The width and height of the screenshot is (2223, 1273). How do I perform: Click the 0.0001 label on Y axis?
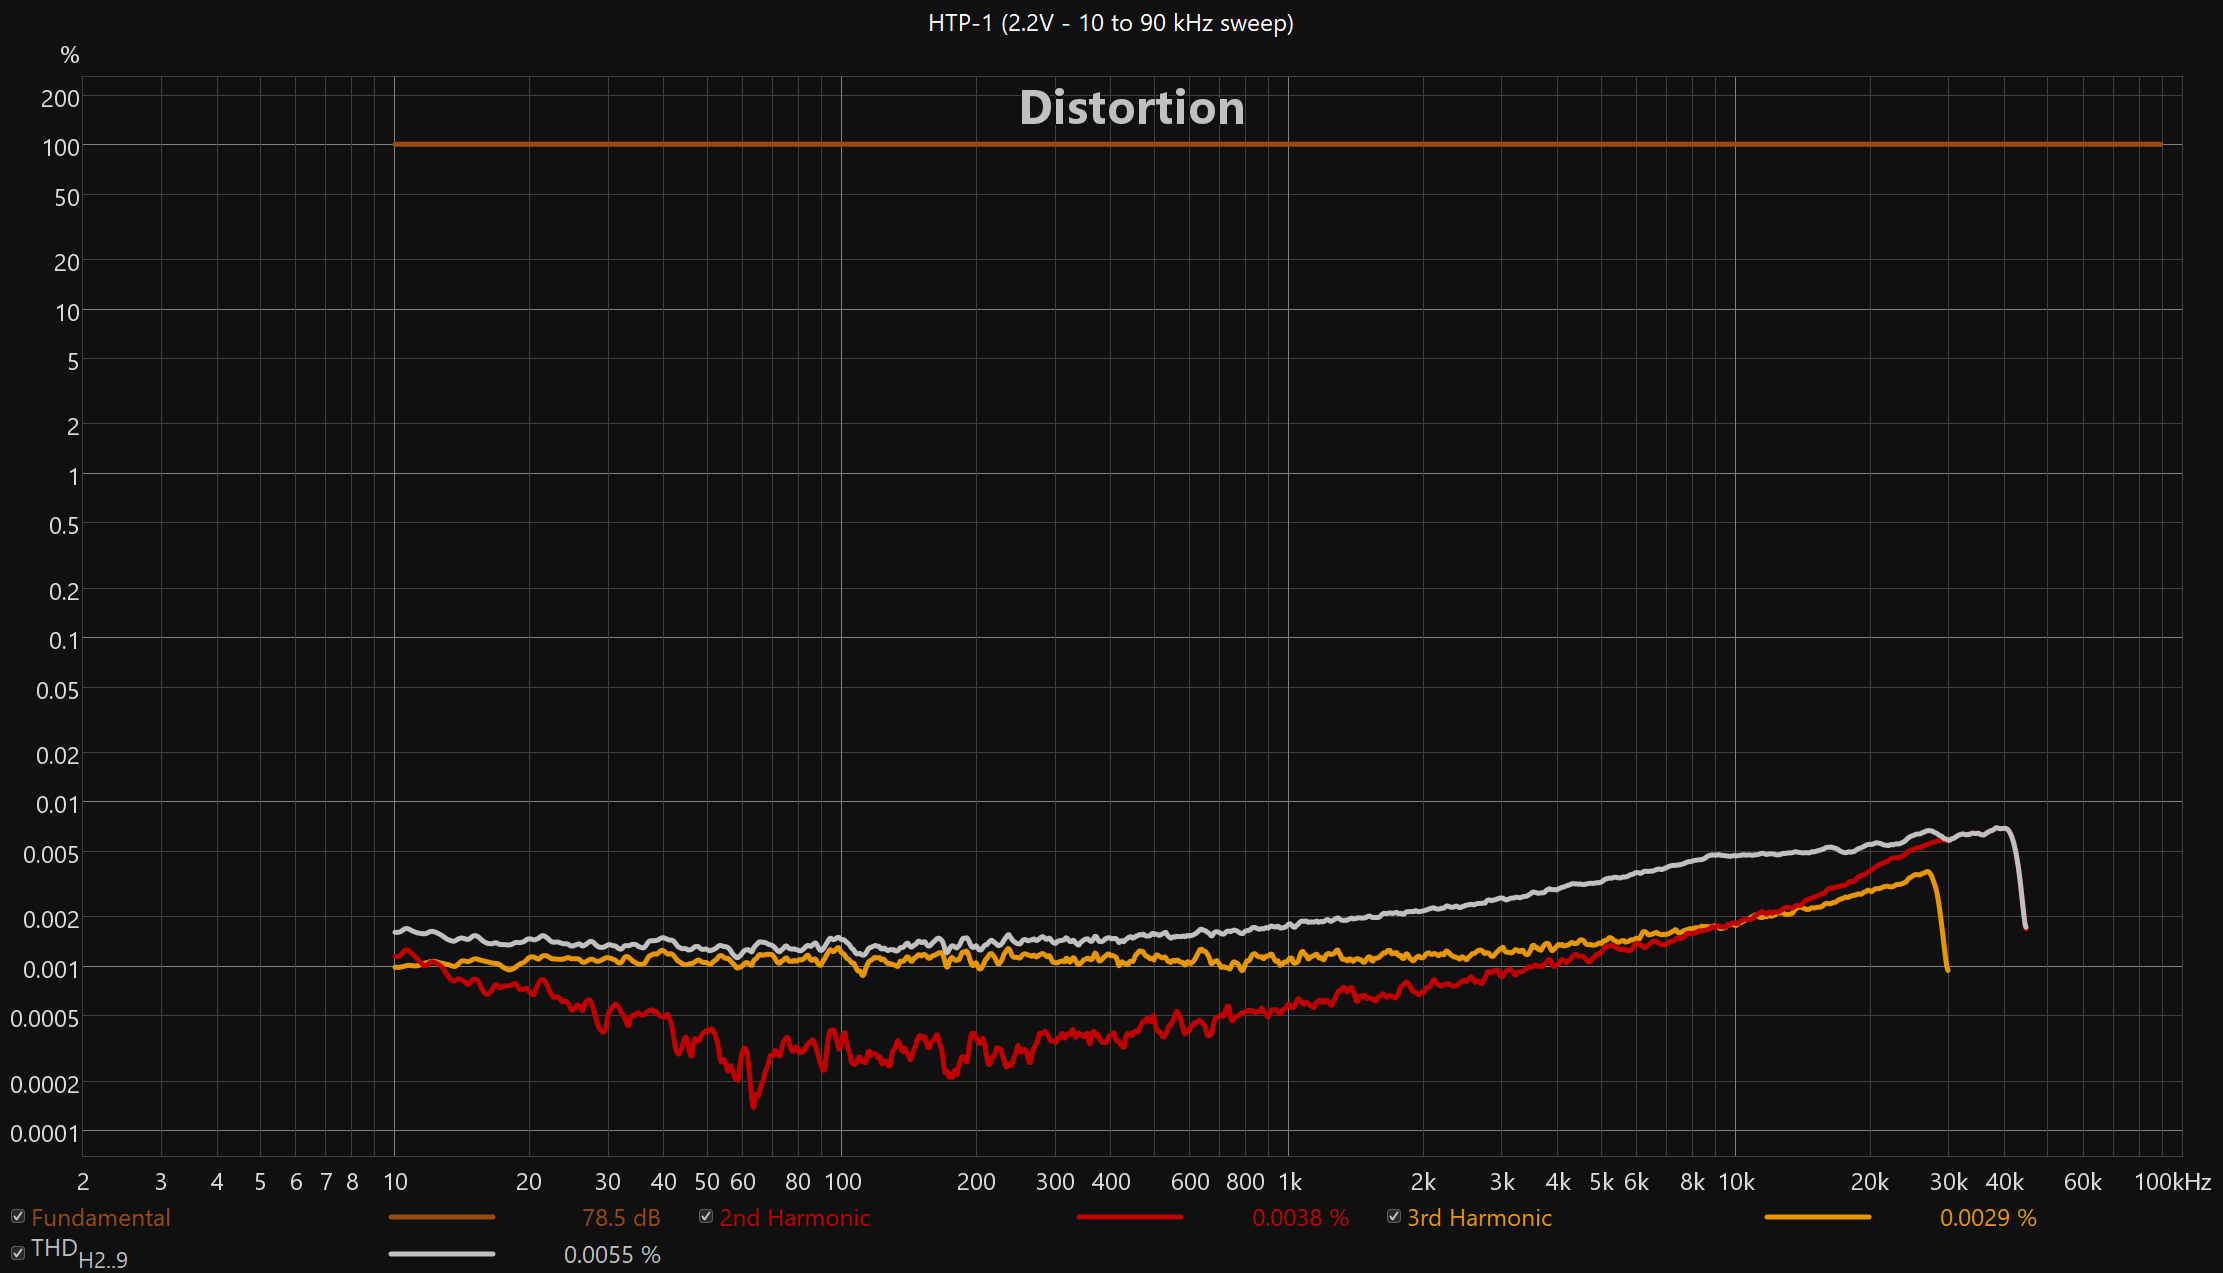pos(44,1133)
